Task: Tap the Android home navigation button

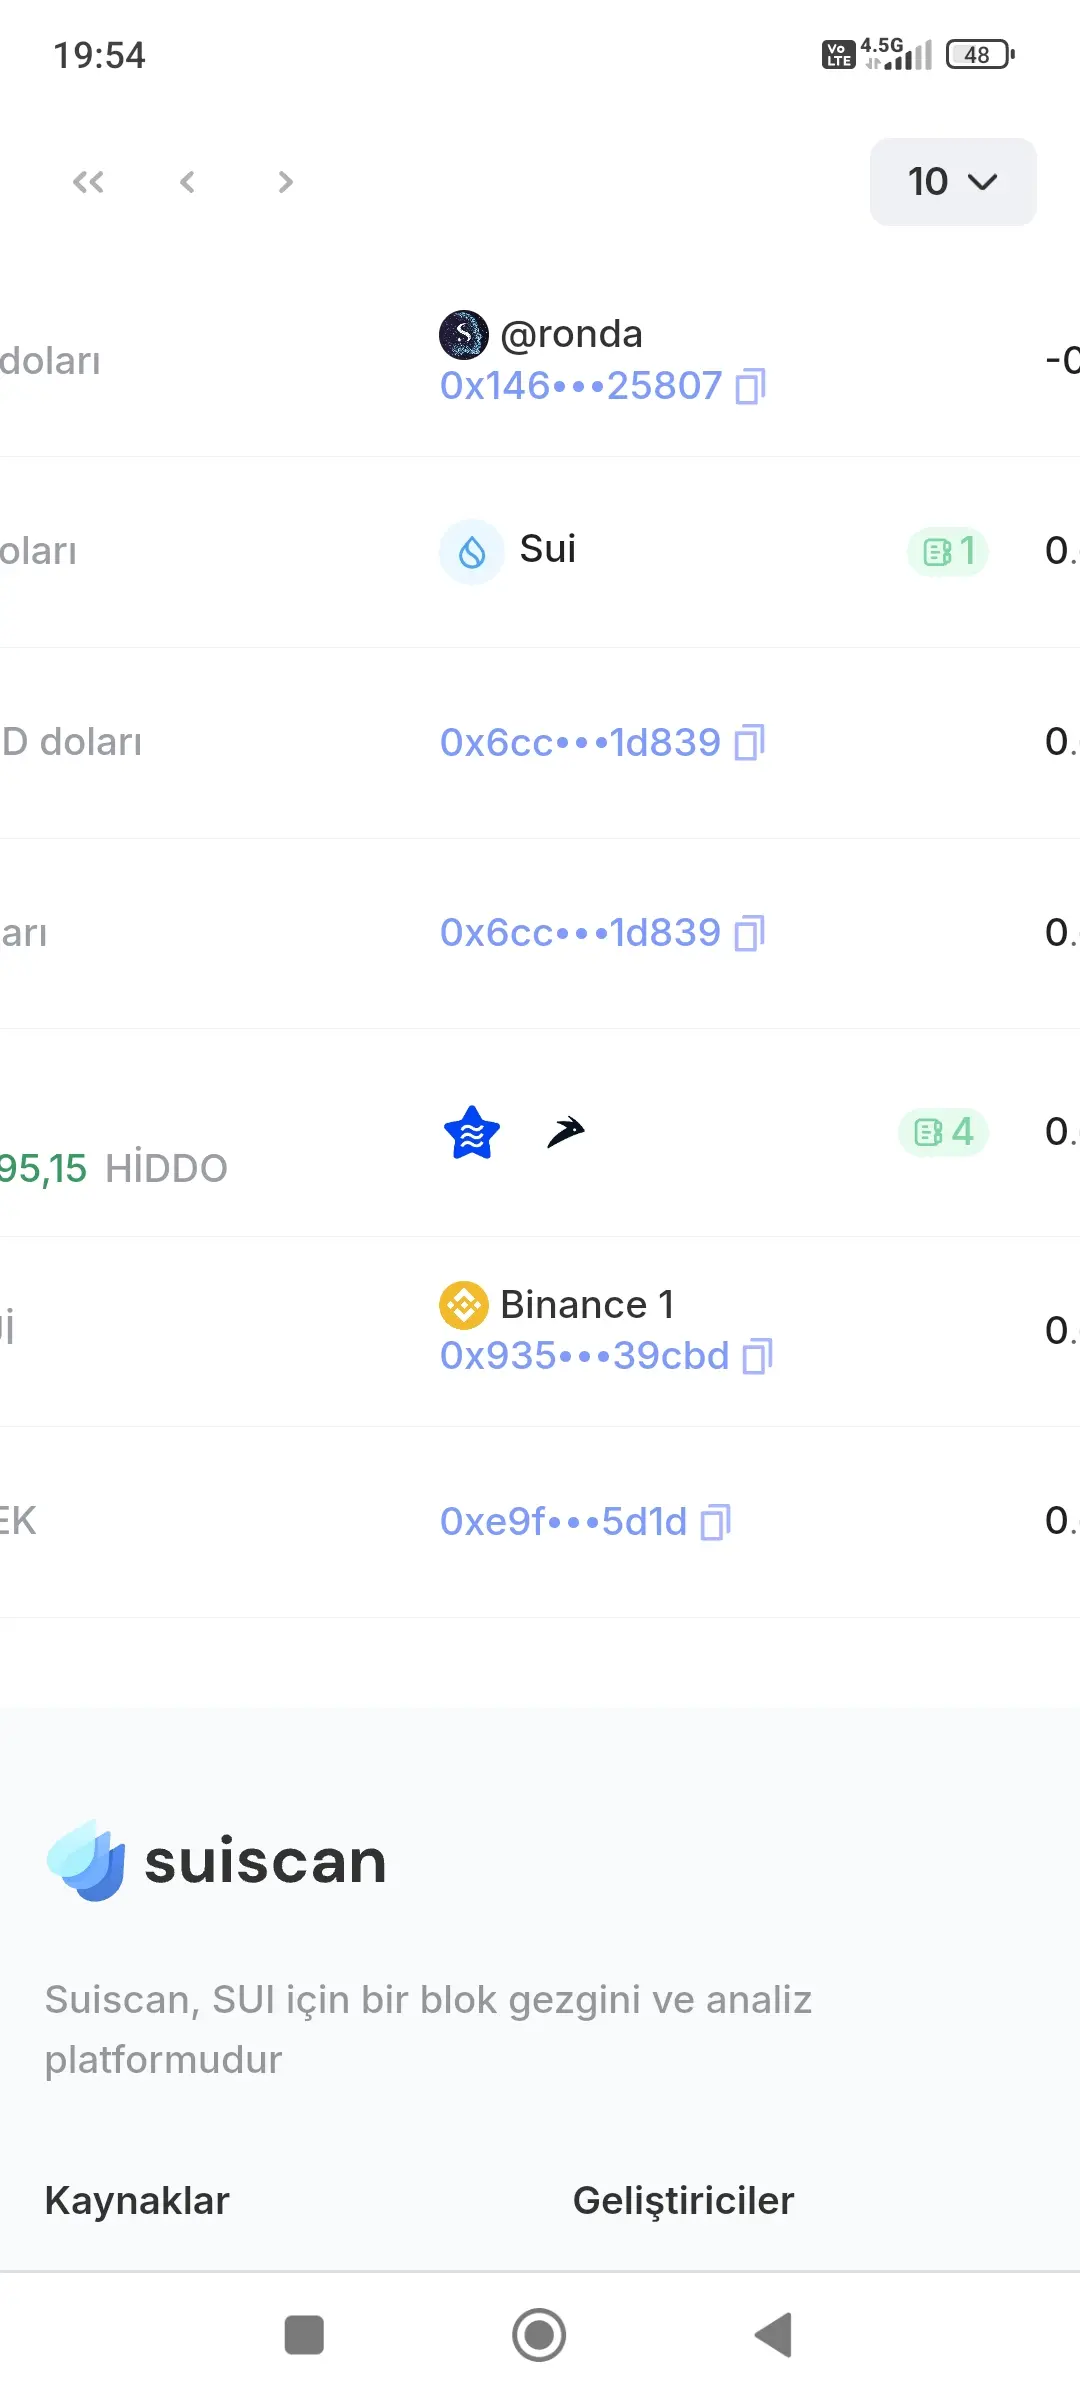Action: [539, 2335]
